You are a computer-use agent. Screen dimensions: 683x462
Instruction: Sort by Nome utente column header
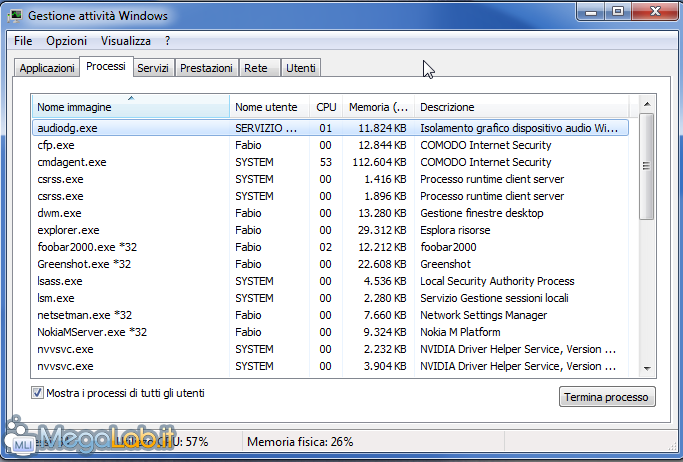[269, 107]
